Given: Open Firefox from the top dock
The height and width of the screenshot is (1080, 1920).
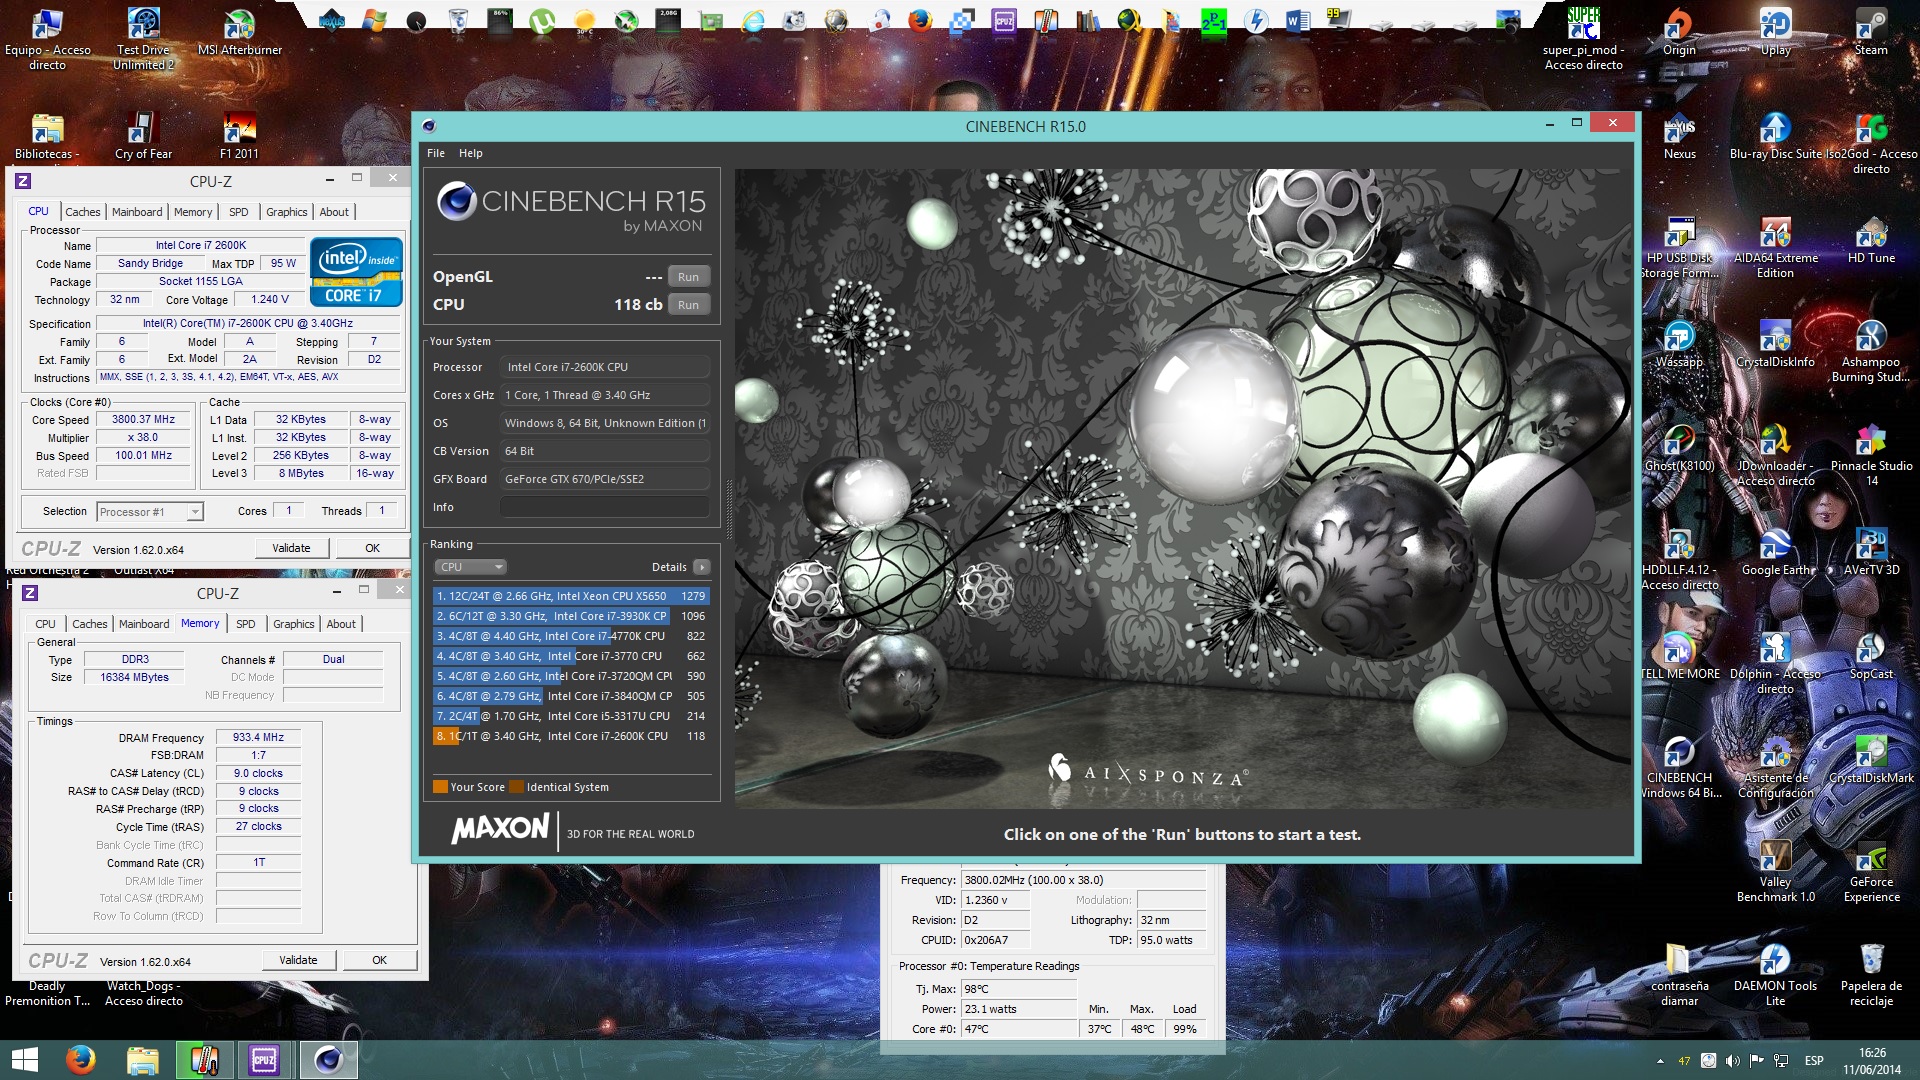Looking at the screenshot, I should (x=920, y=20).
